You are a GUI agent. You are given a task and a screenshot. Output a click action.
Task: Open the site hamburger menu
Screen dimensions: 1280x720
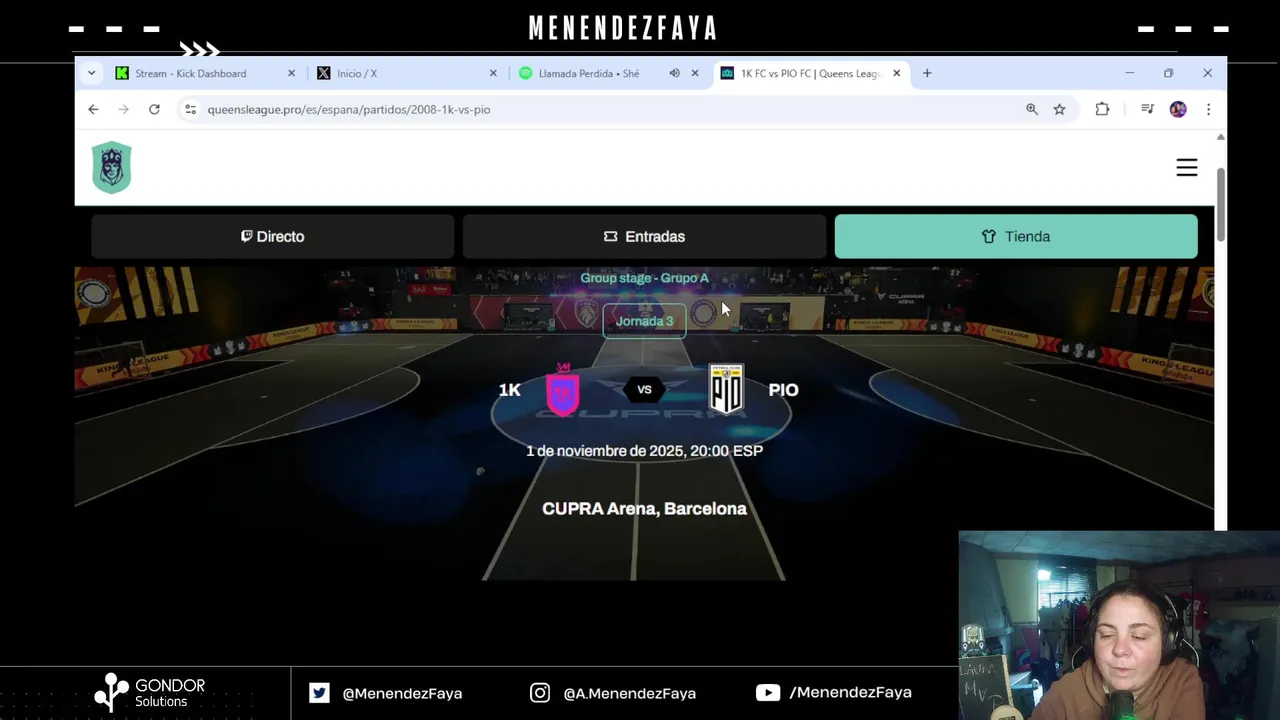click(x=1187, y=168)
